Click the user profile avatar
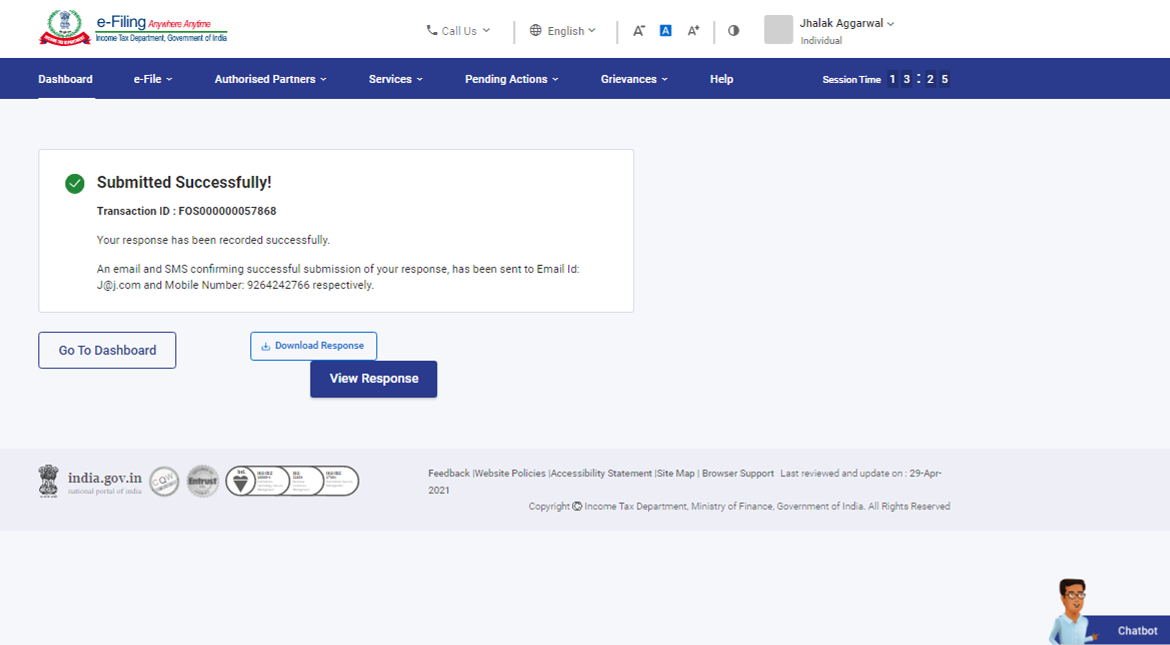The width and height of the screenshot is (1170, 645). (x=778, y=30)
